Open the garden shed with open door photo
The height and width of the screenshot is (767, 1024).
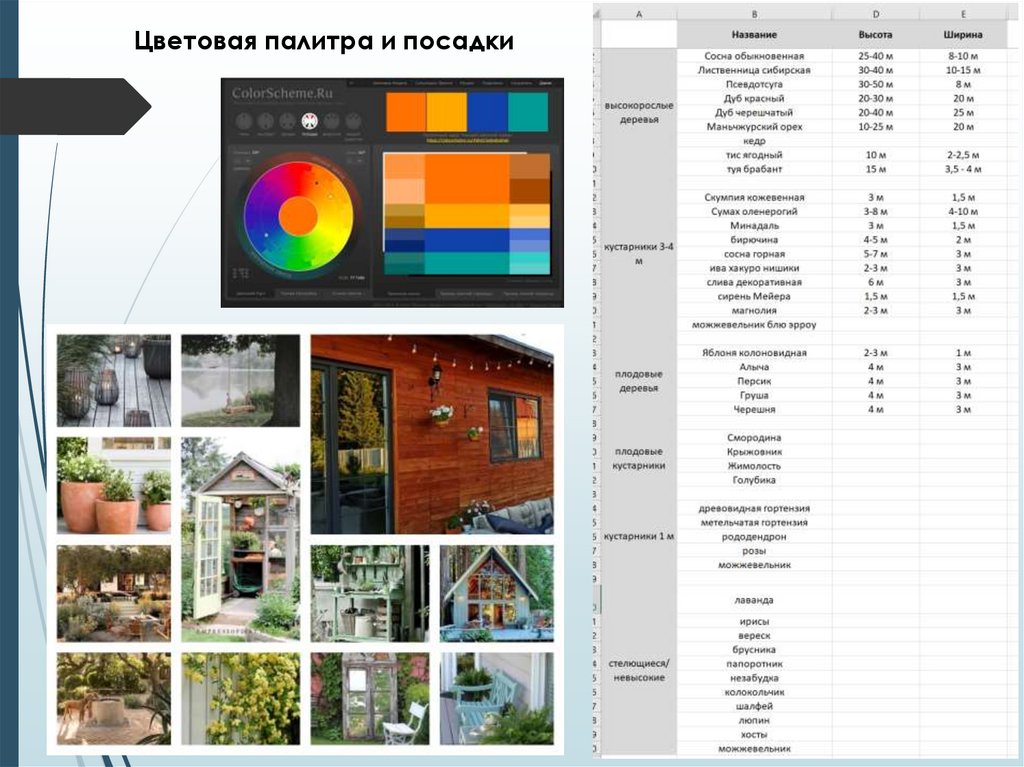[x=240, y=539]
